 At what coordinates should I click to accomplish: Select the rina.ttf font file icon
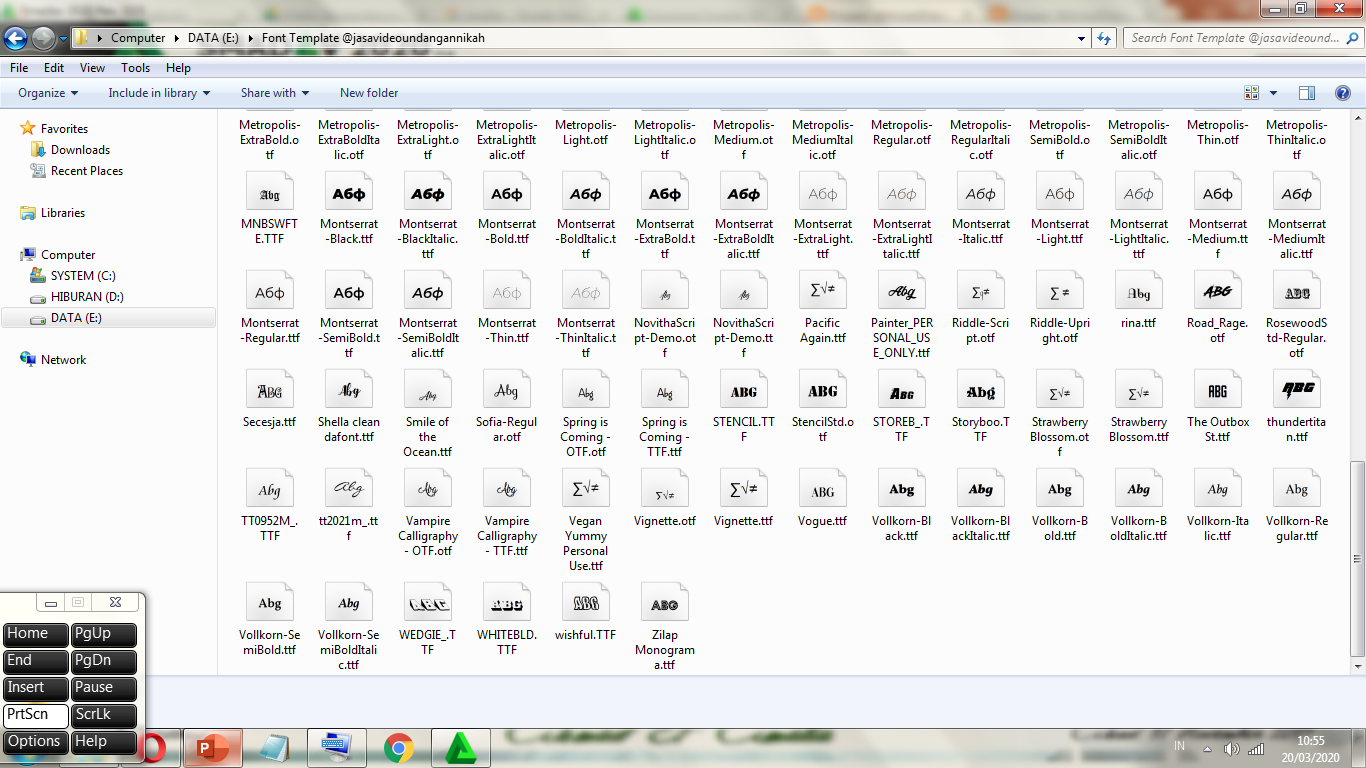pos(1139,291)
